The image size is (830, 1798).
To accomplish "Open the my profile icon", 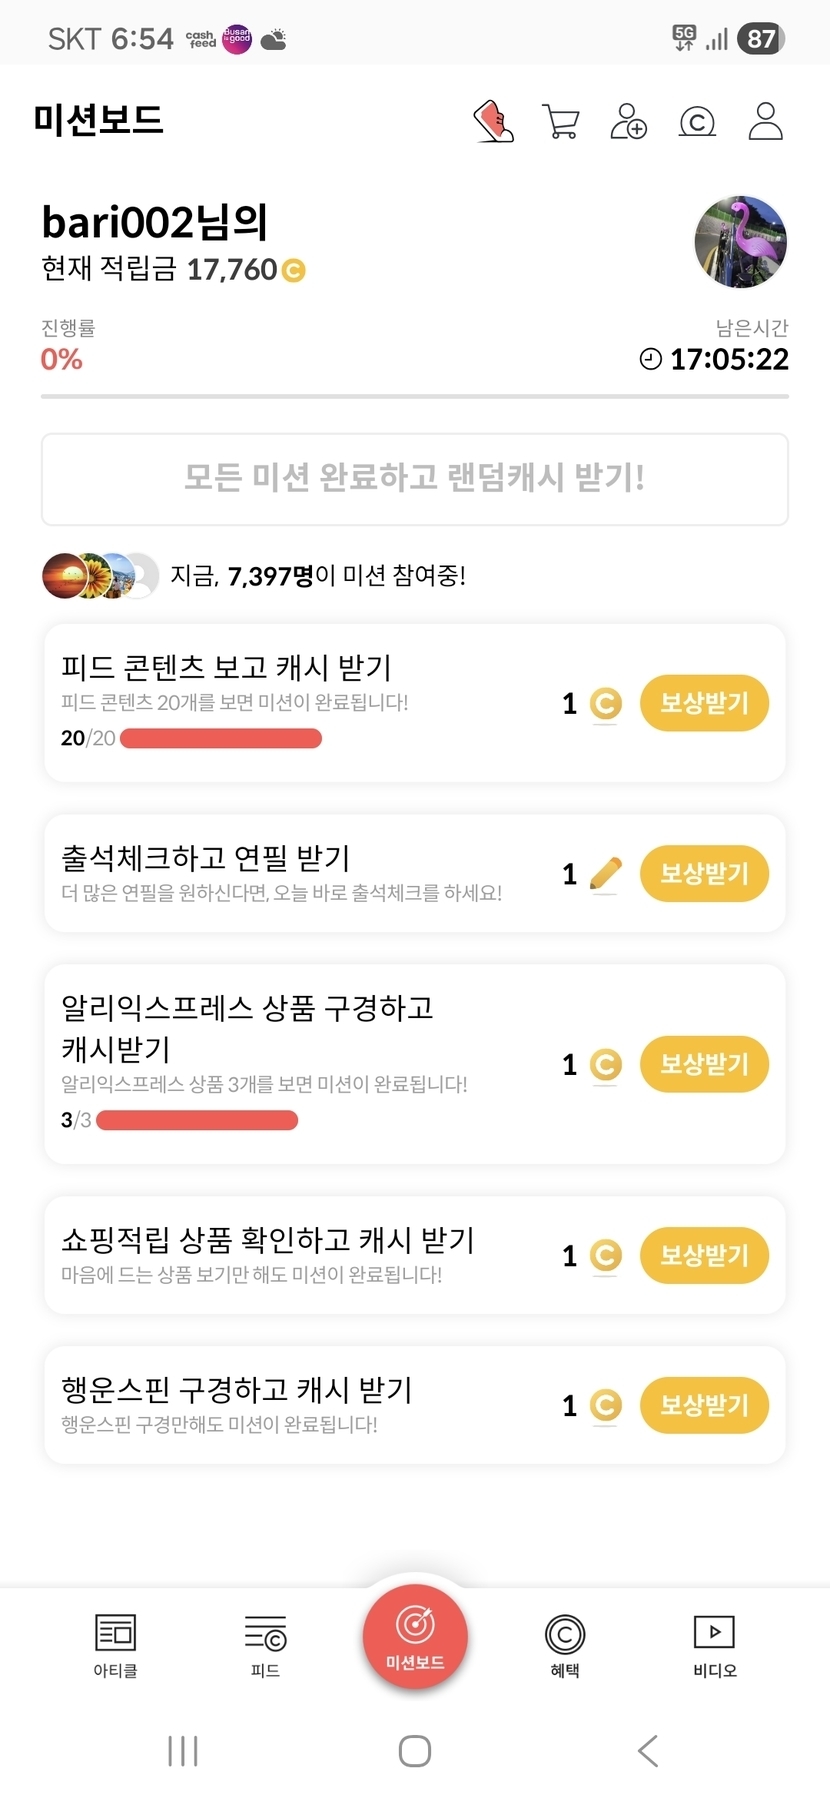I will point(765,122).
